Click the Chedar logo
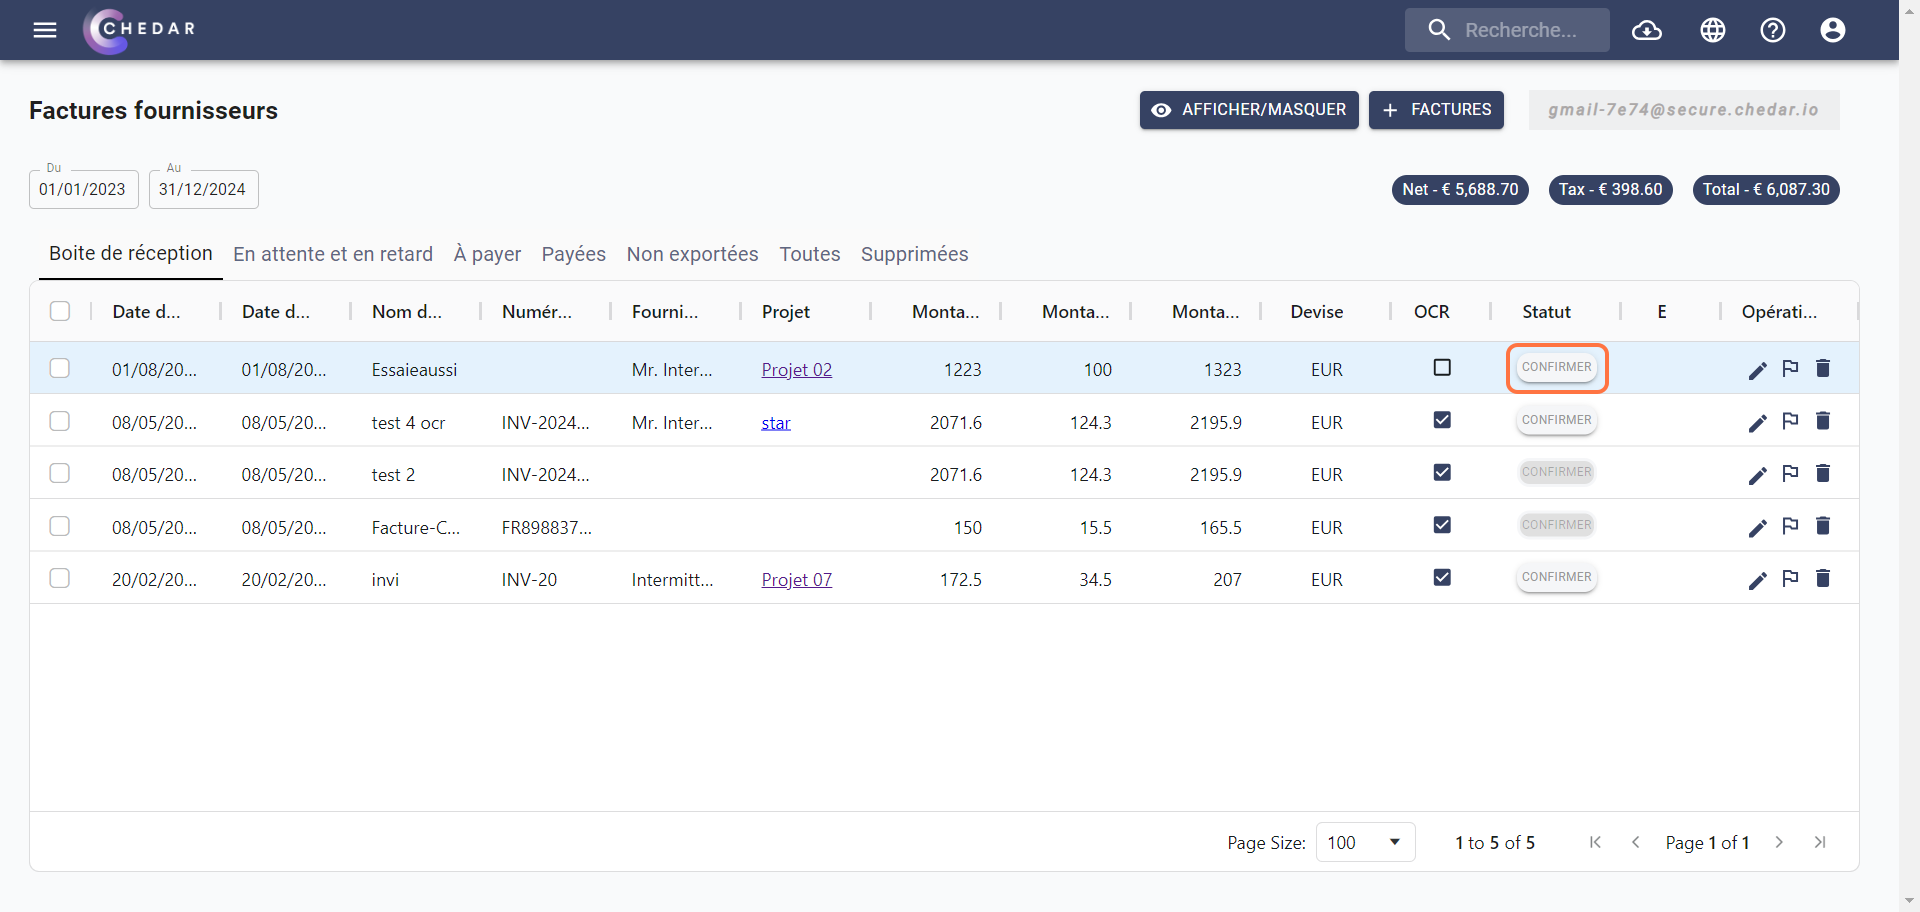1920x912 pixels. [x=140, y=30]
